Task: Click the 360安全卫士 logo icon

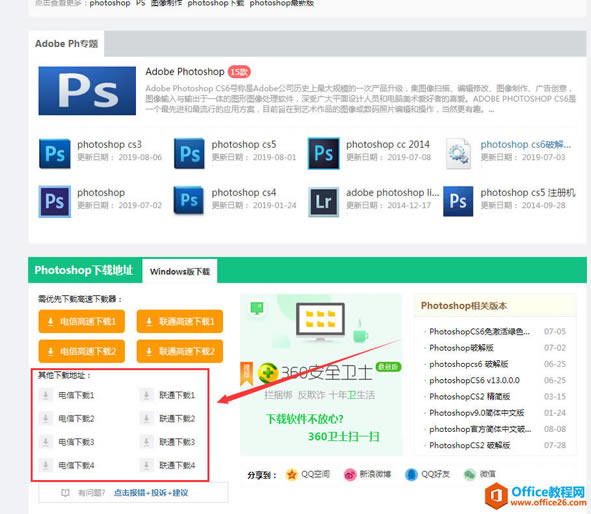Action: [x=268, y=373]
